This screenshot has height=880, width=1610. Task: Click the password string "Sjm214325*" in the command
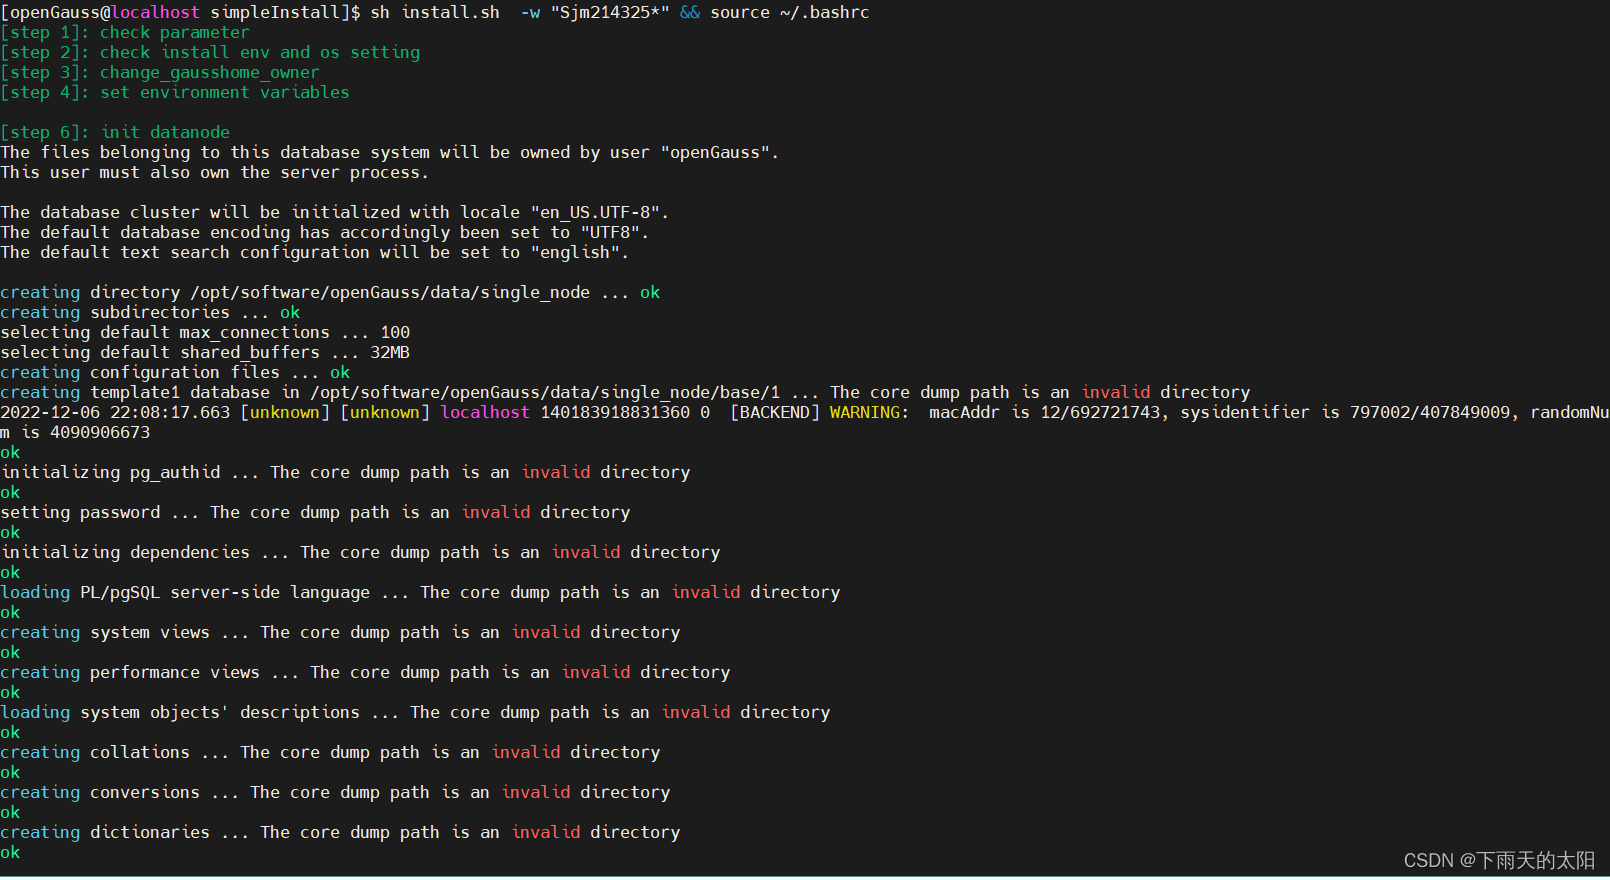coord(610,12)
